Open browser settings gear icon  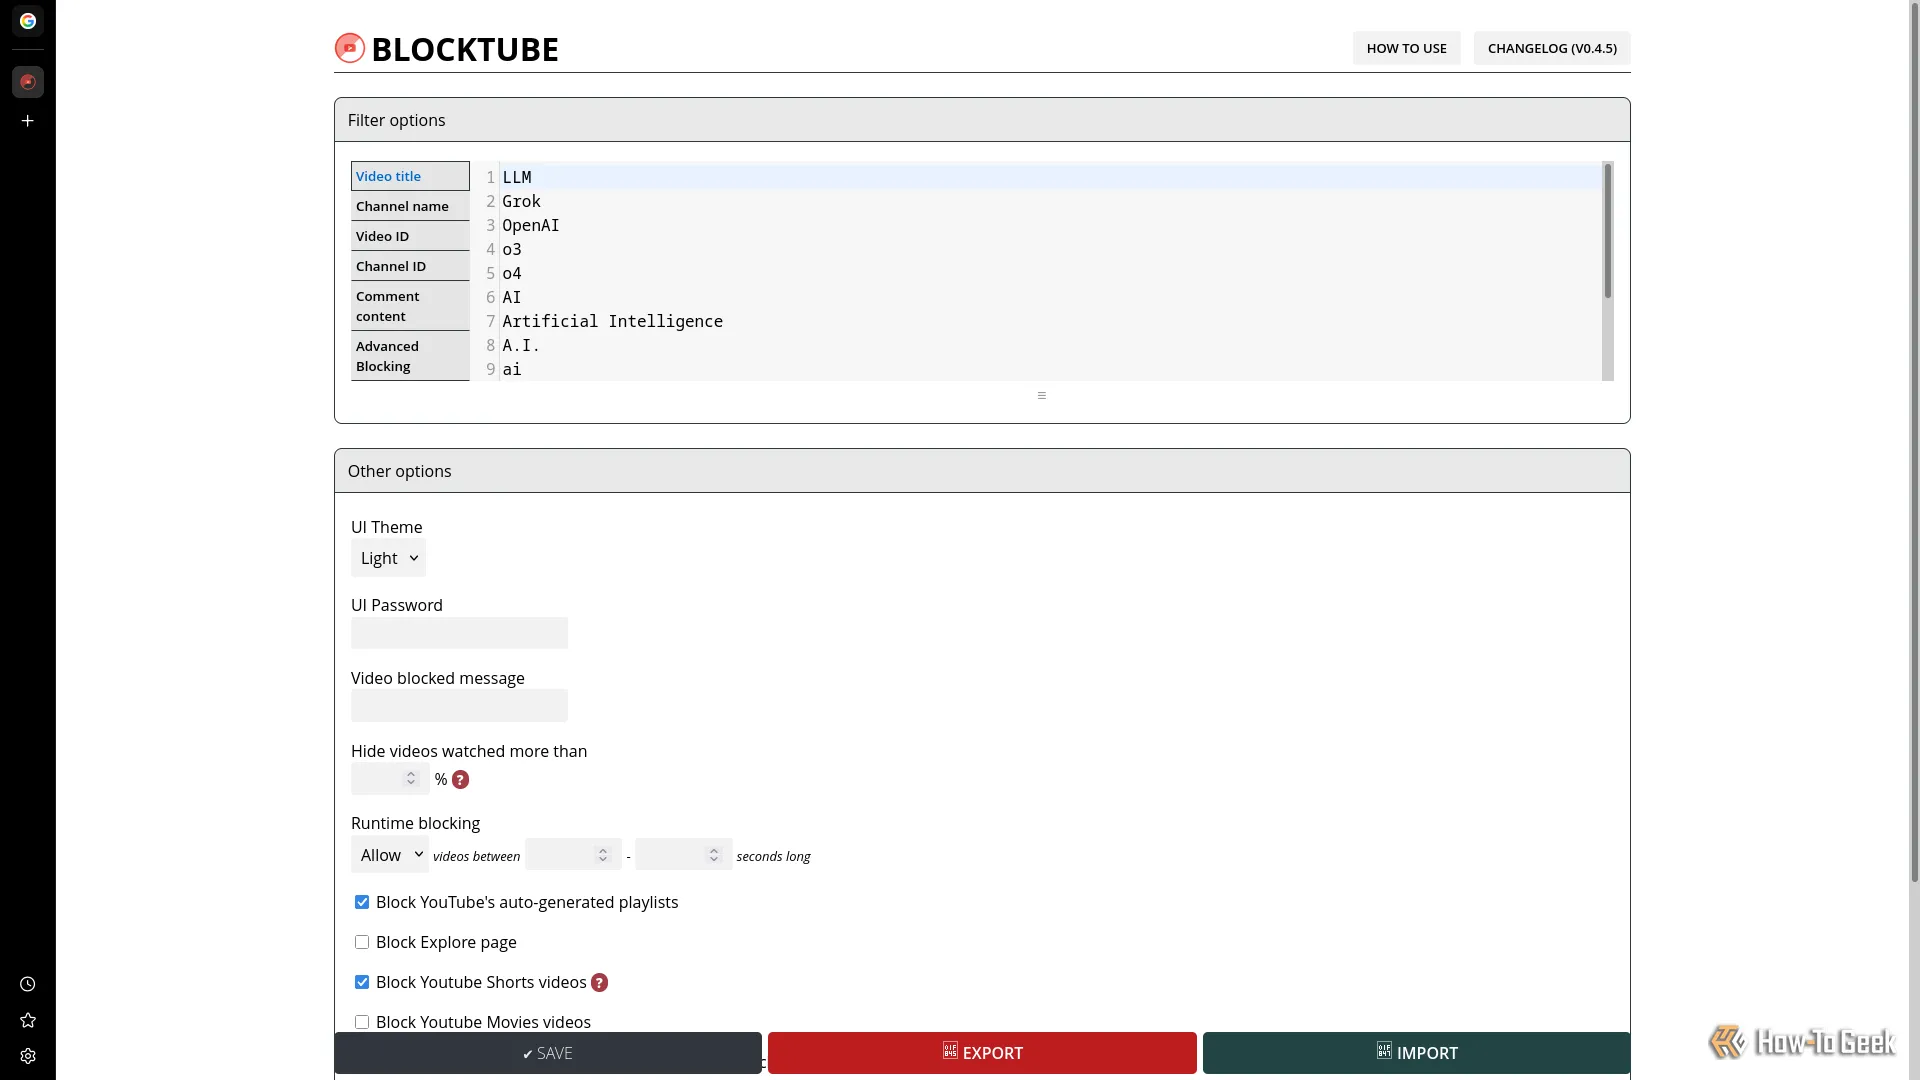[28, 1056]
